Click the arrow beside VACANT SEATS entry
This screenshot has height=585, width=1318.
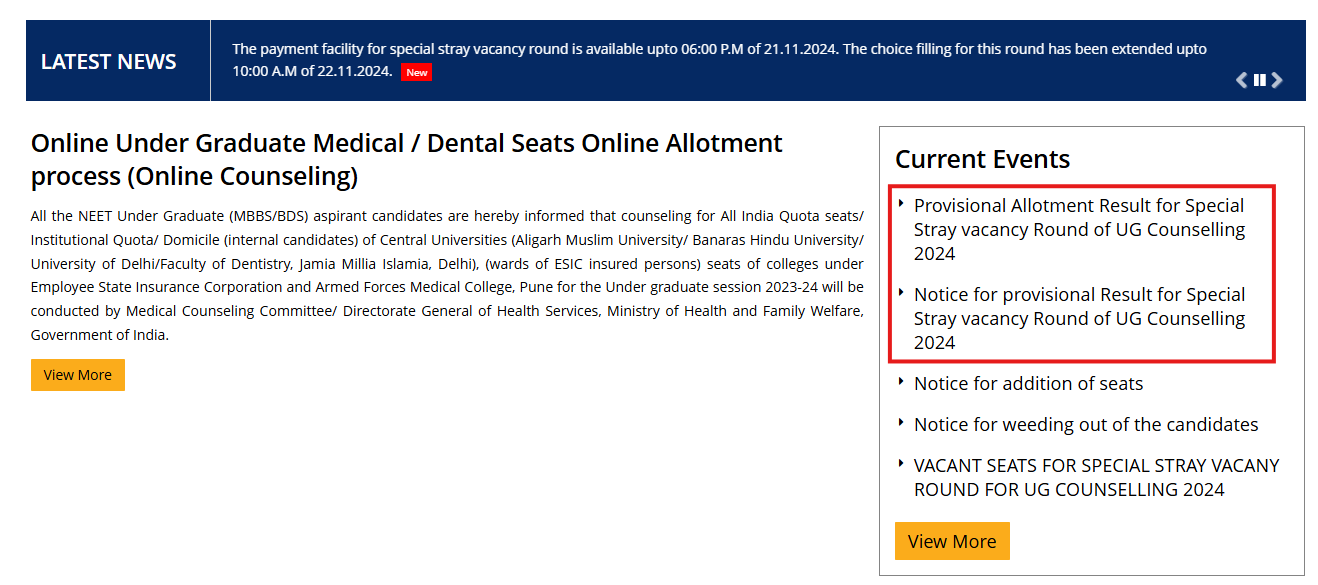(901, 464)
